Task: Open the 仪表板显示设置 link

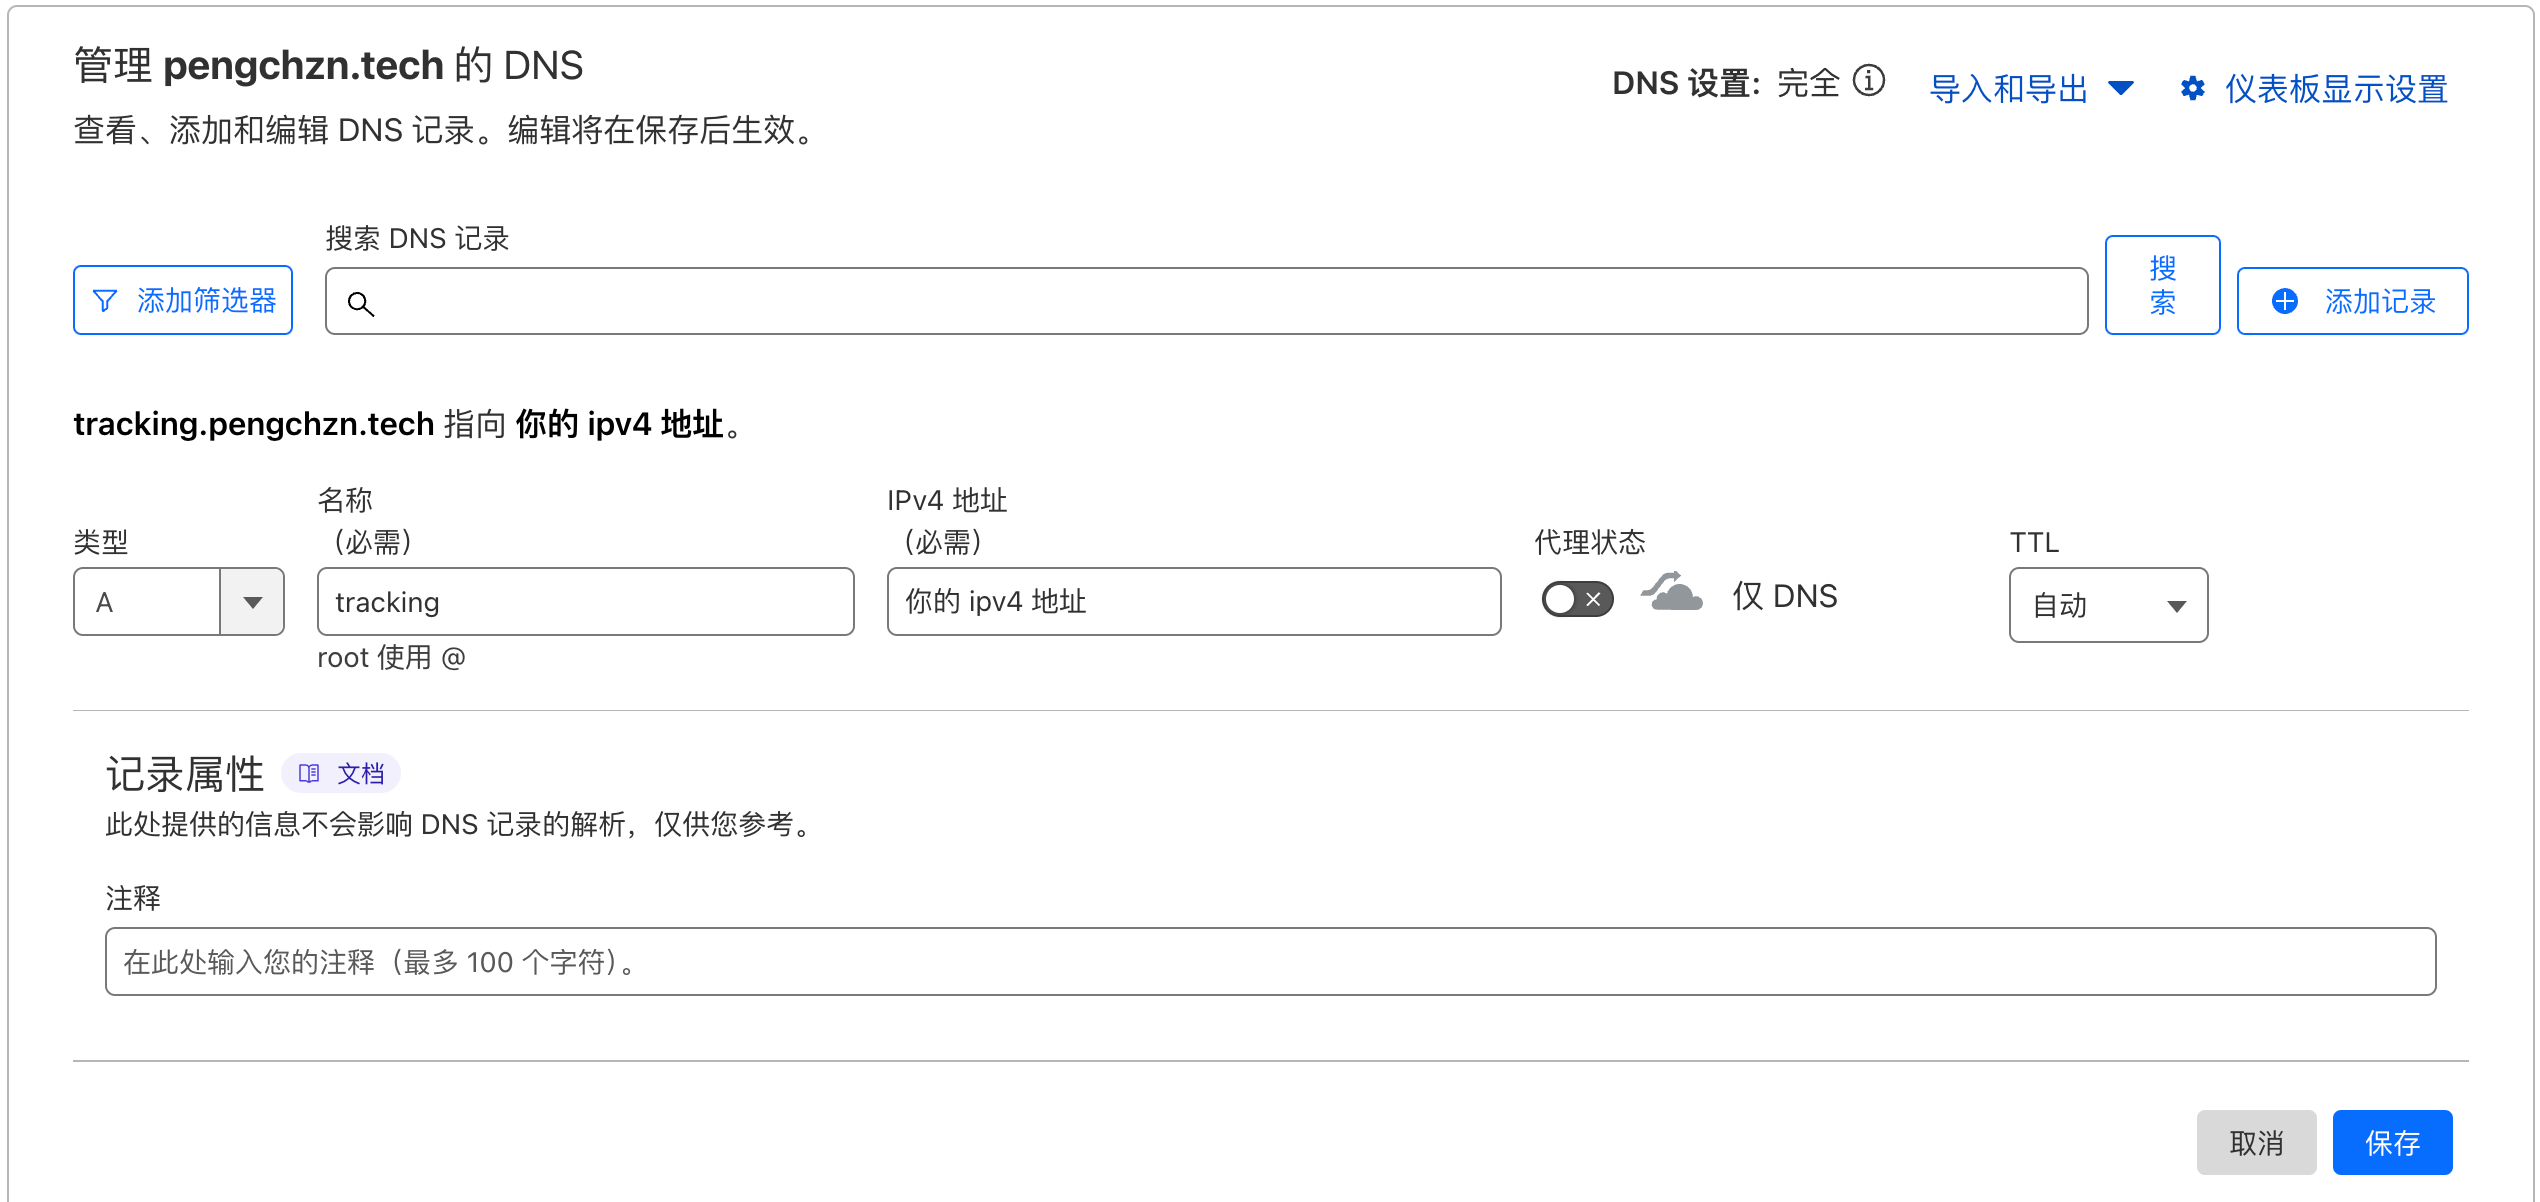Action: [x=2335, y=89]
